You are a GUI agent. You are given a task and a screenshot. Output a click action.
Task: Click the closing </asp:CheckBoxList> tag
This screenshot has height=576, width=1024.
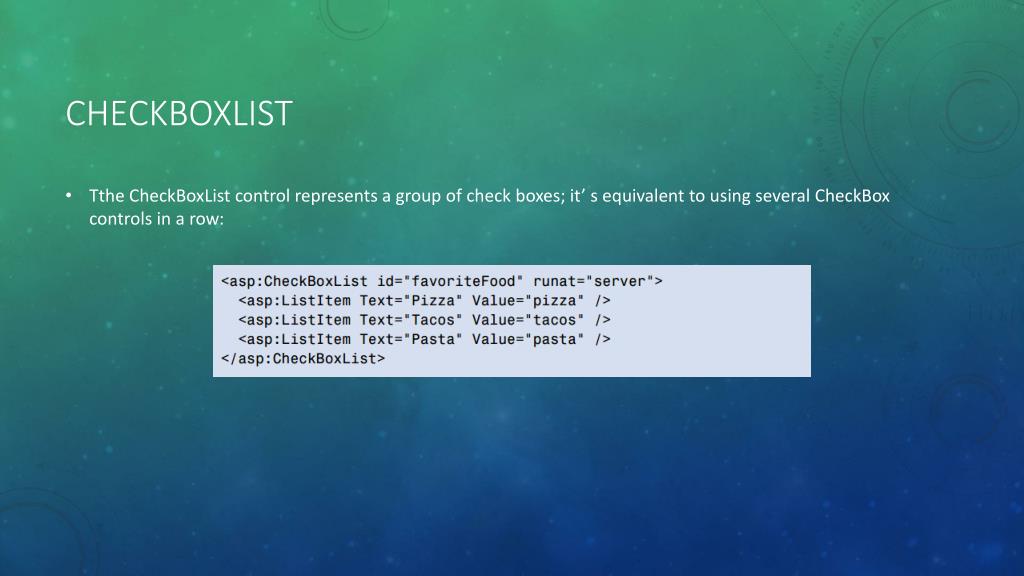tap(303, 359)
